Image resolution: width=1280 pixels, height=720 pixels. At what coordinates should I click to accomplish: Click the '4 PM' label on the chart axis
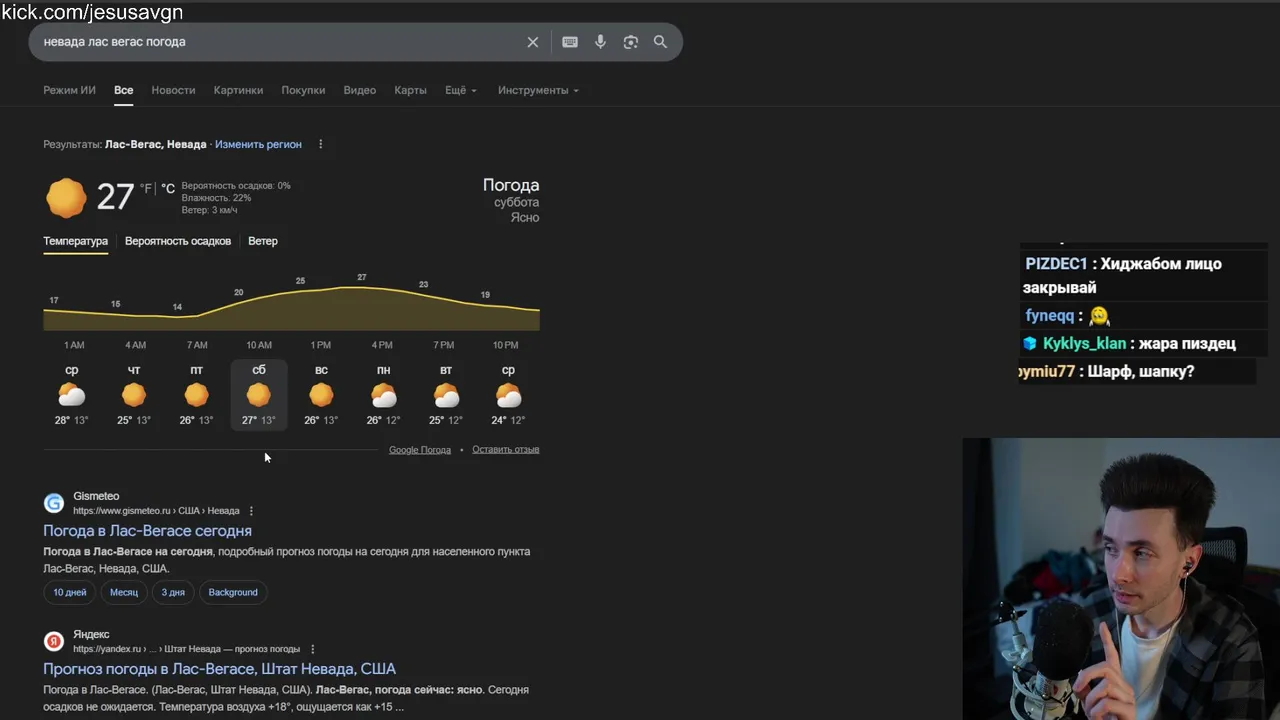coord(382,345)
